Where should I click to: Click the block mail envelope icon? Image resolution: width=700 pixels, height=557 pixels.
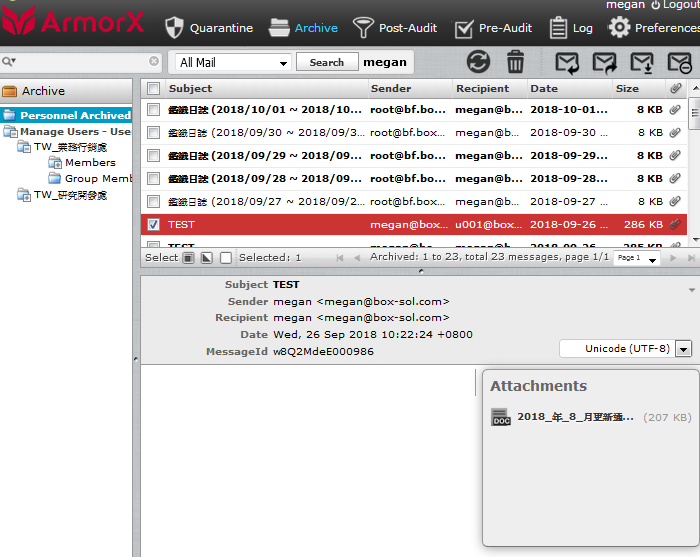click(x=679, y=62)
